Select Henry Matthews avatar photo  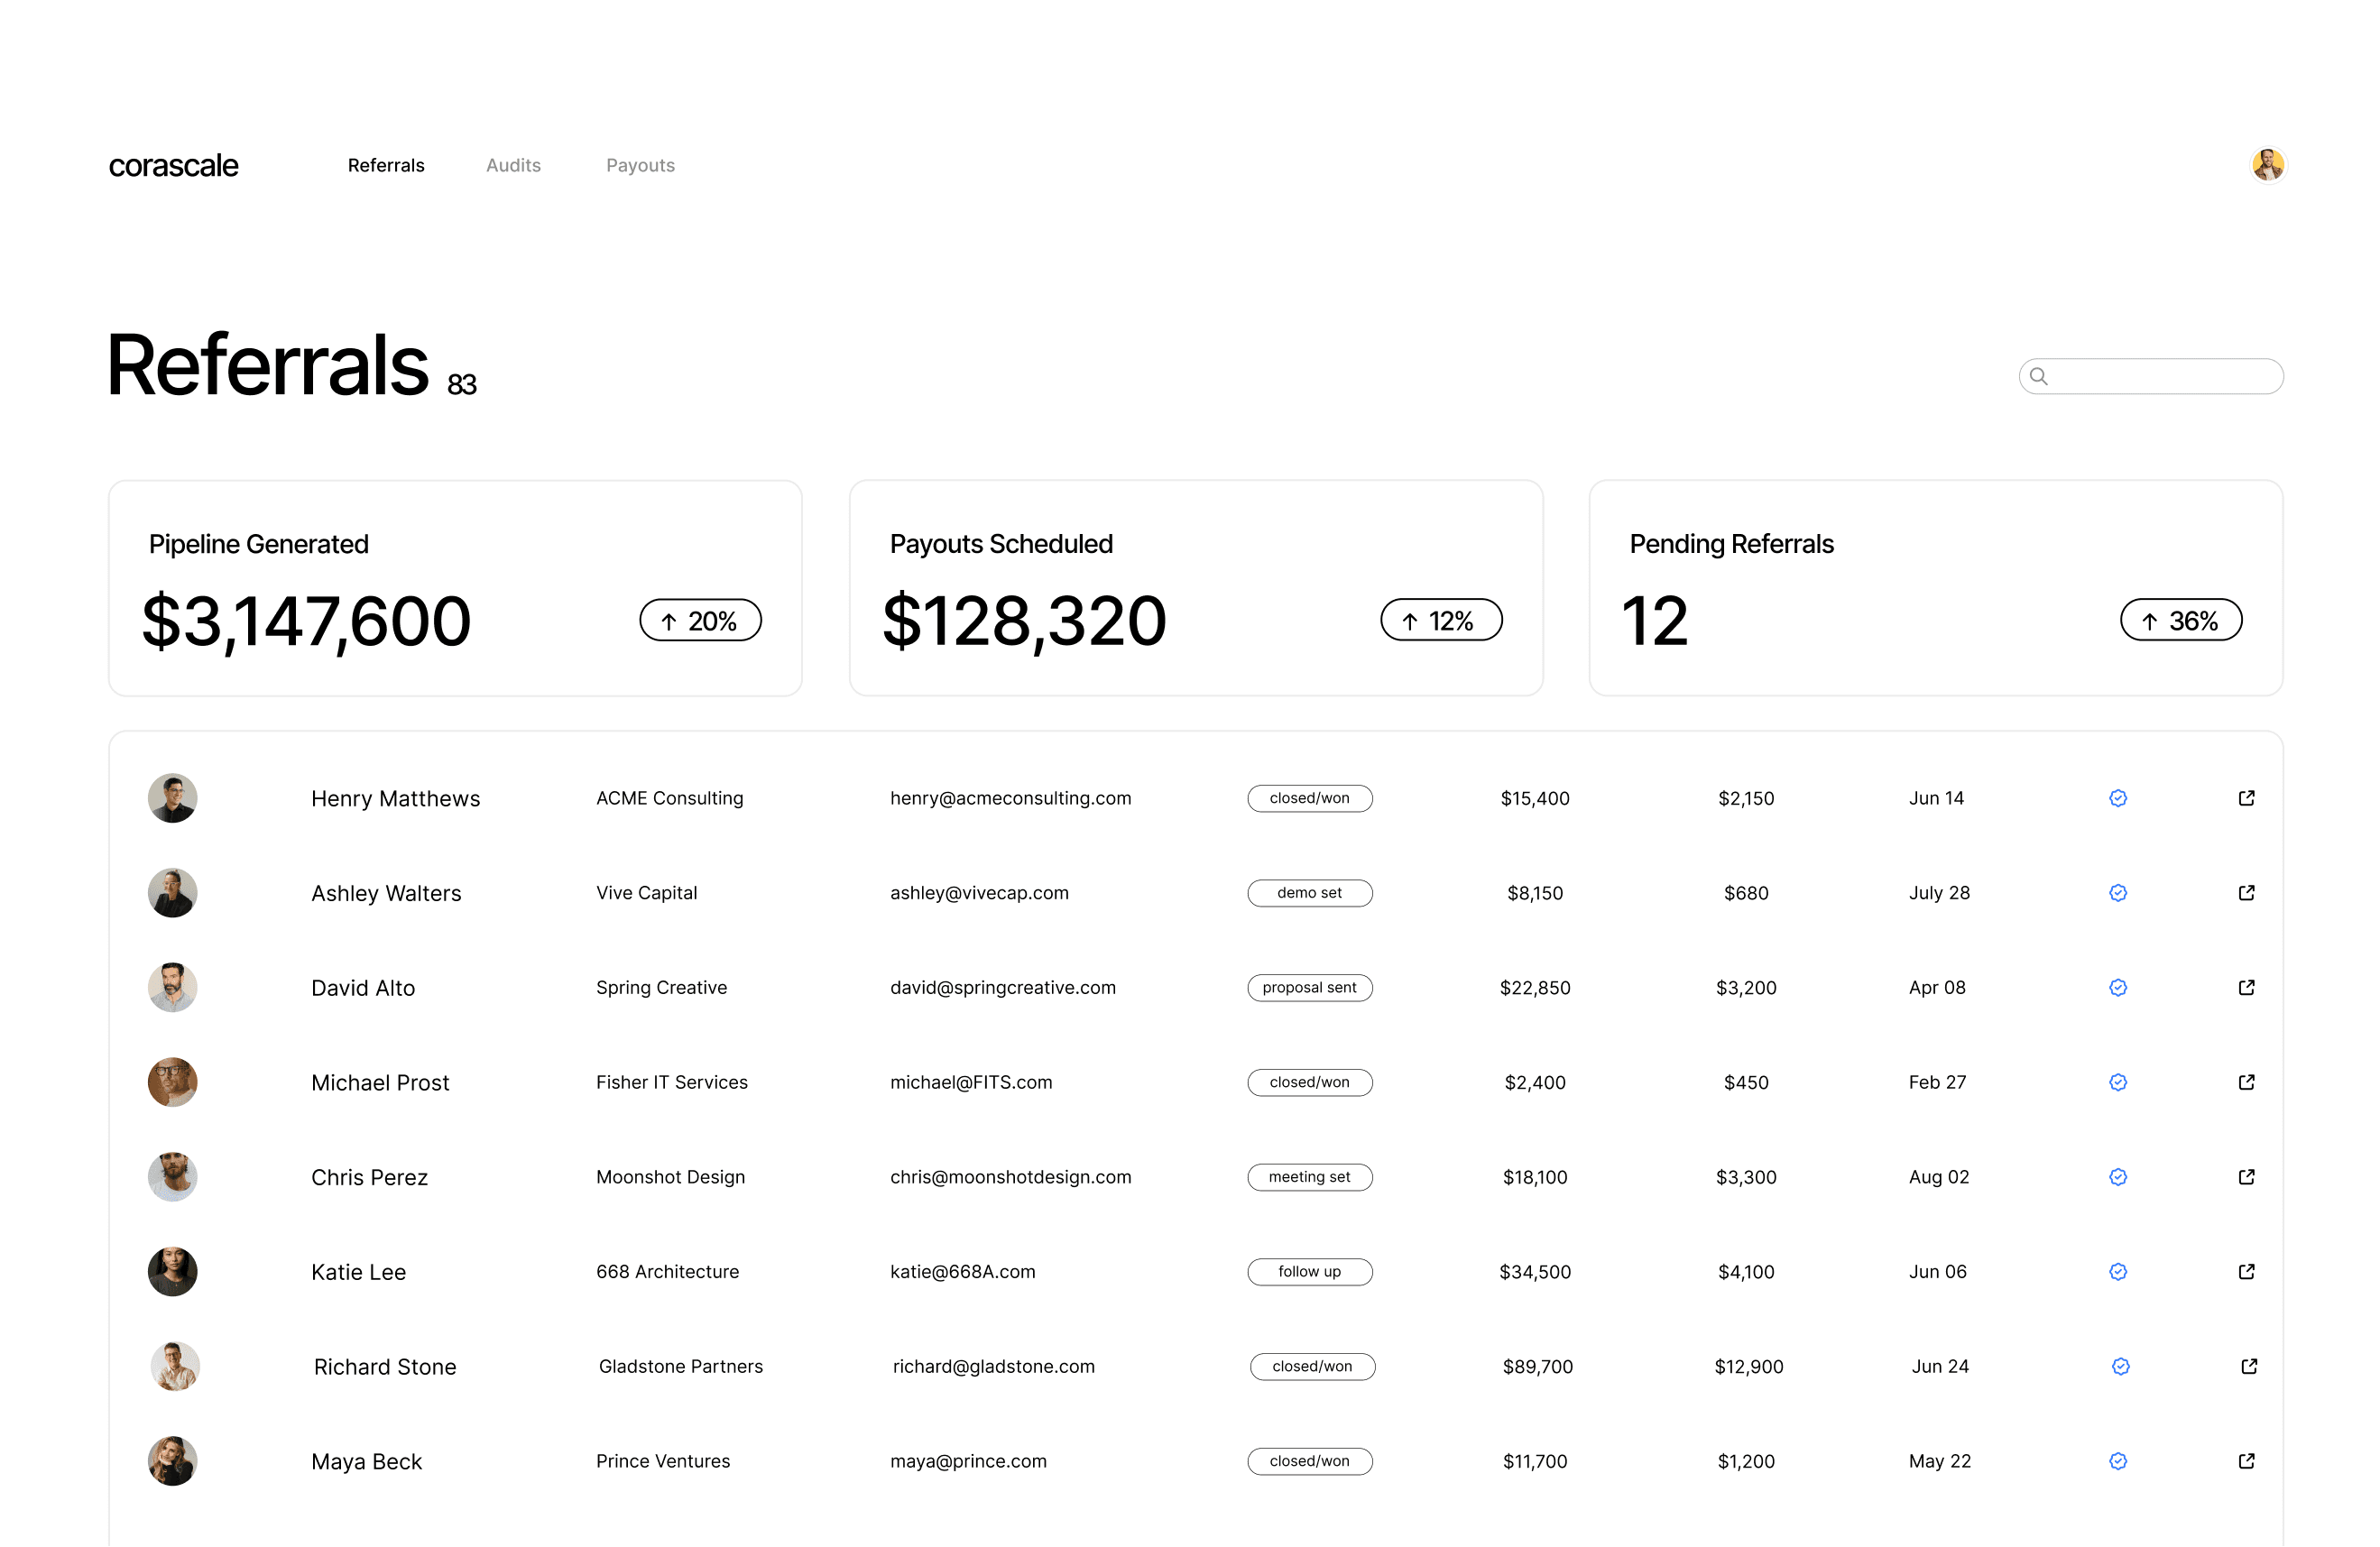coord(173,798)
